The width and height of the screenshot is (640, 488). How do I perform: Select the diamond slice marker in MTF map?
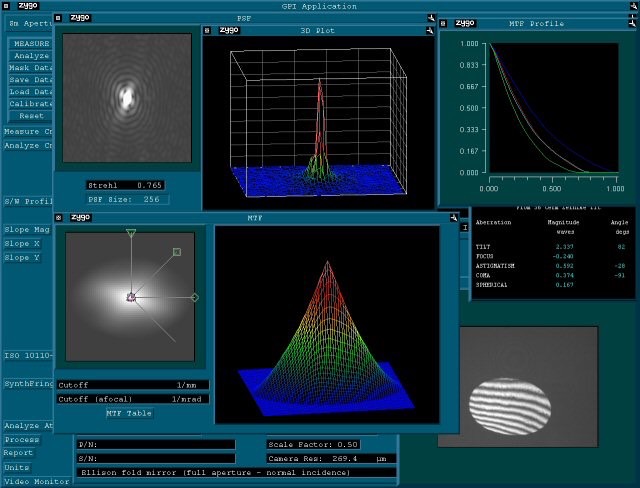194,297
